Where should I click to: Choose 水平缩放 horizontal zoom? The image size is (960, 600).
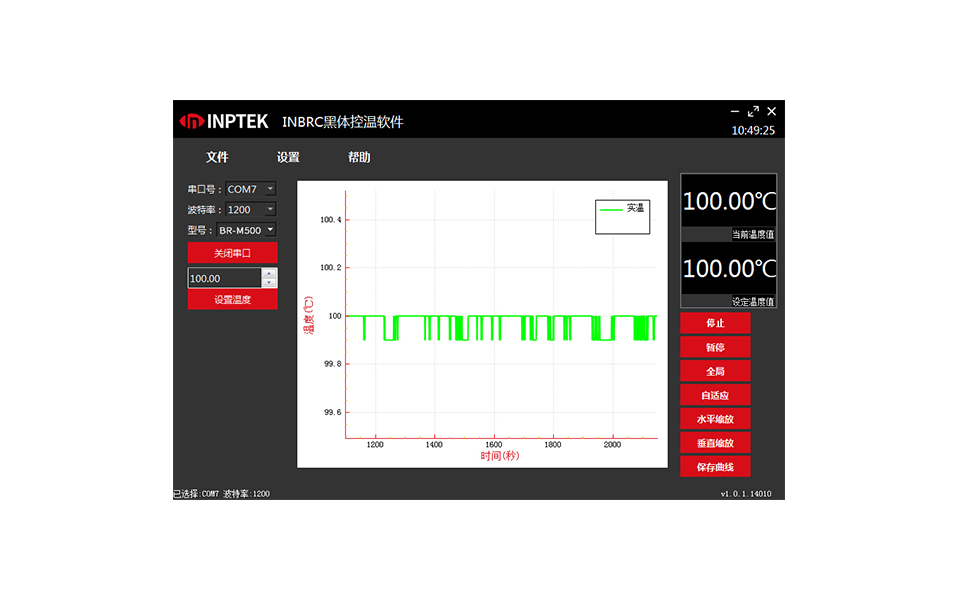coord(715,419)
